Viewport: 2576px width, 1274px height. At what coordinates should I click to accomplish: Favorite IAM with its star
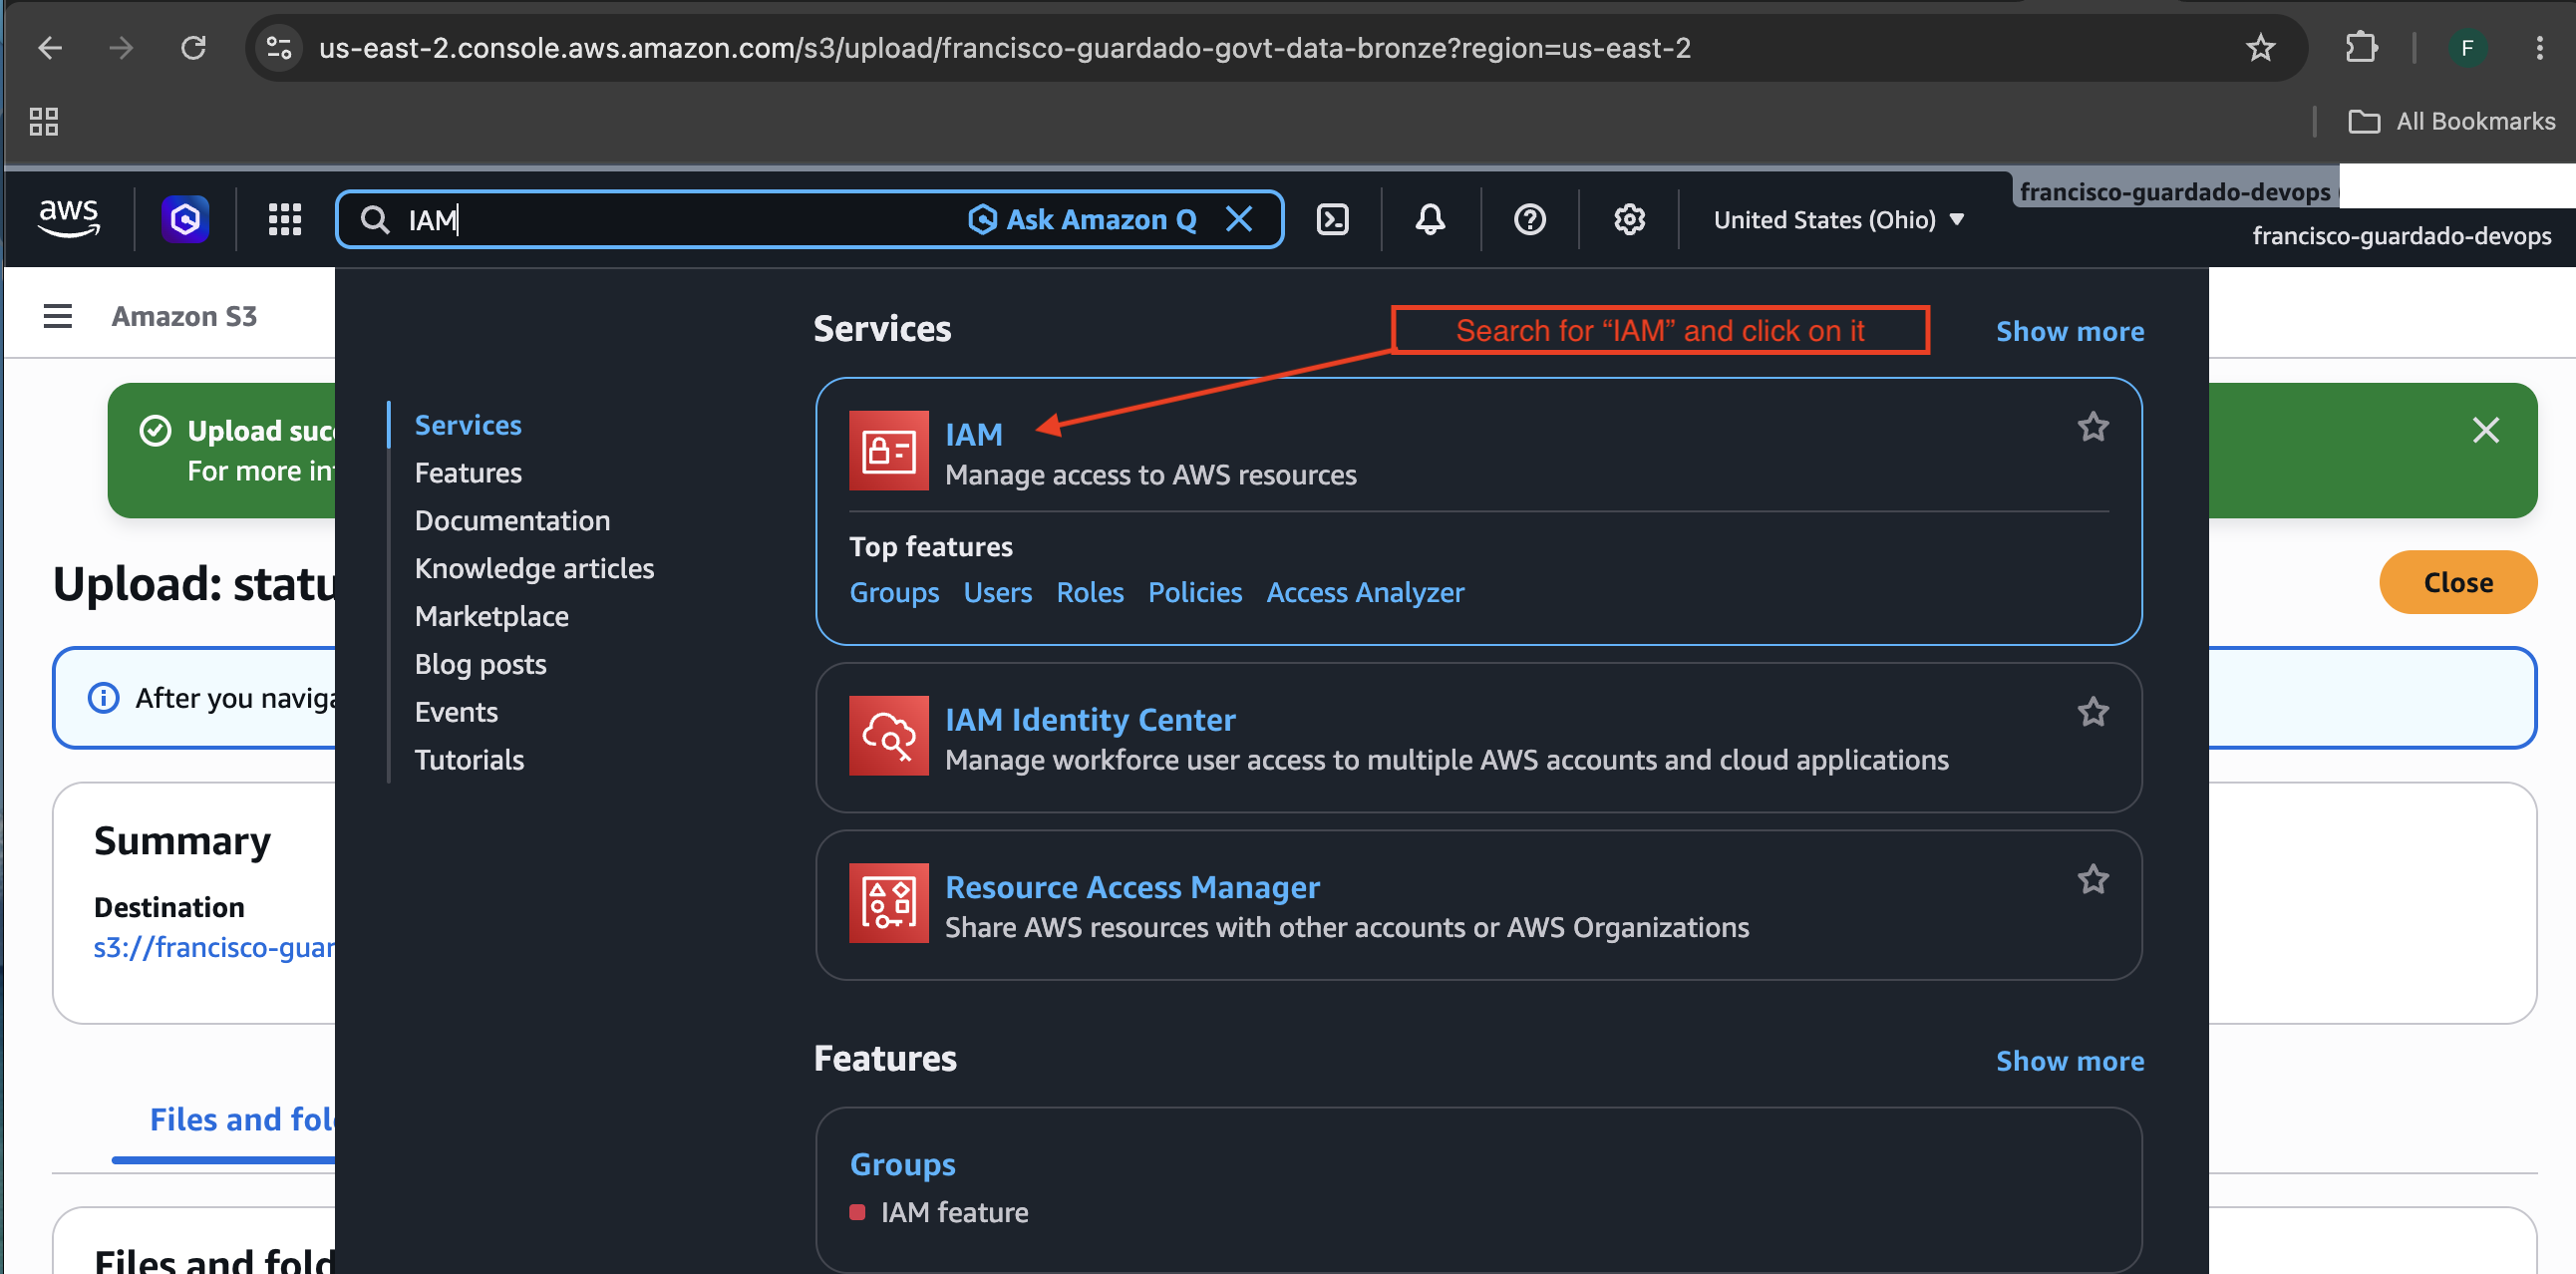2092,427
